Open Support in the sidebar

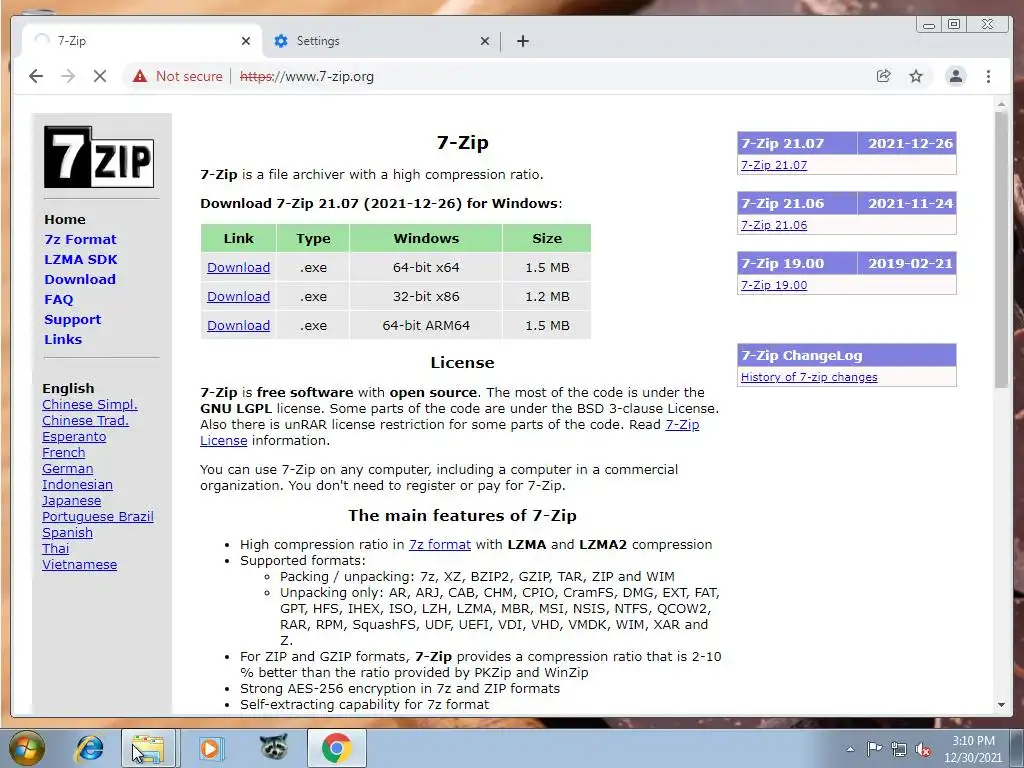click(72, 319)
